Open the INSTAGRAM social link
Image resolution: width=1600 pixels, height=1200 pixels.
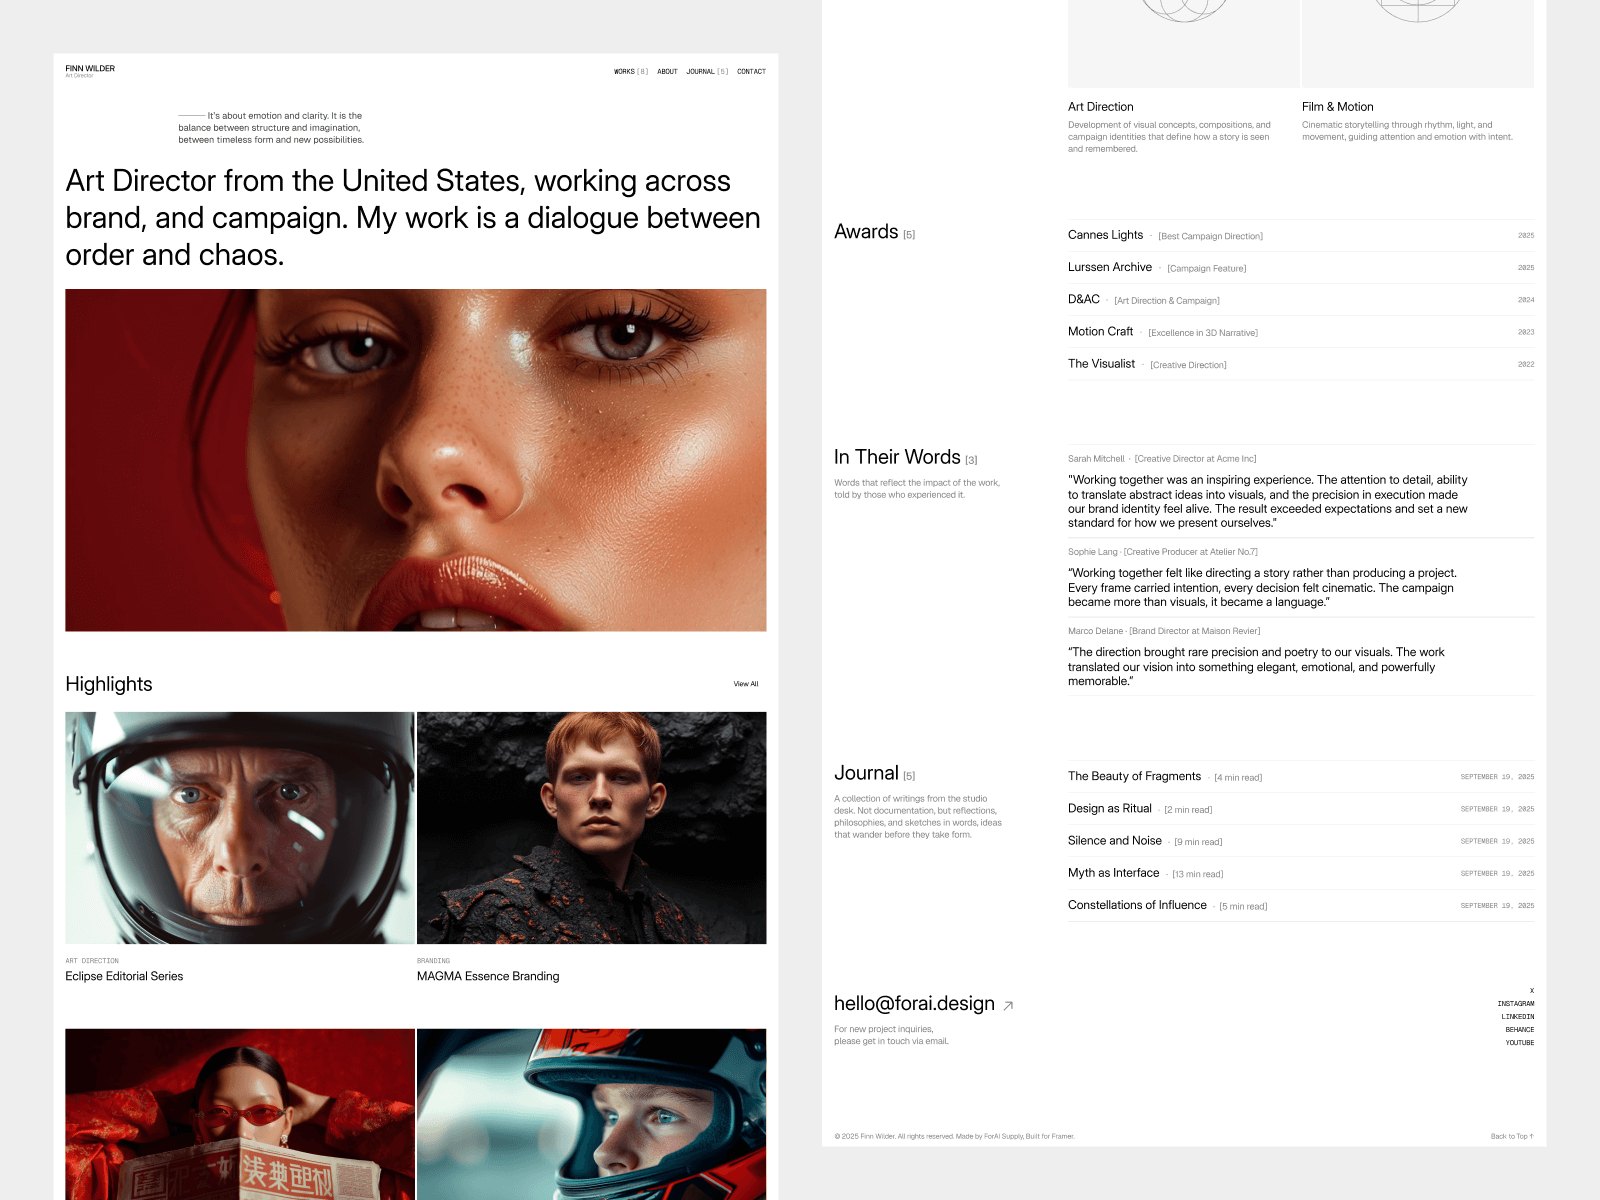click(1517, 1003)
